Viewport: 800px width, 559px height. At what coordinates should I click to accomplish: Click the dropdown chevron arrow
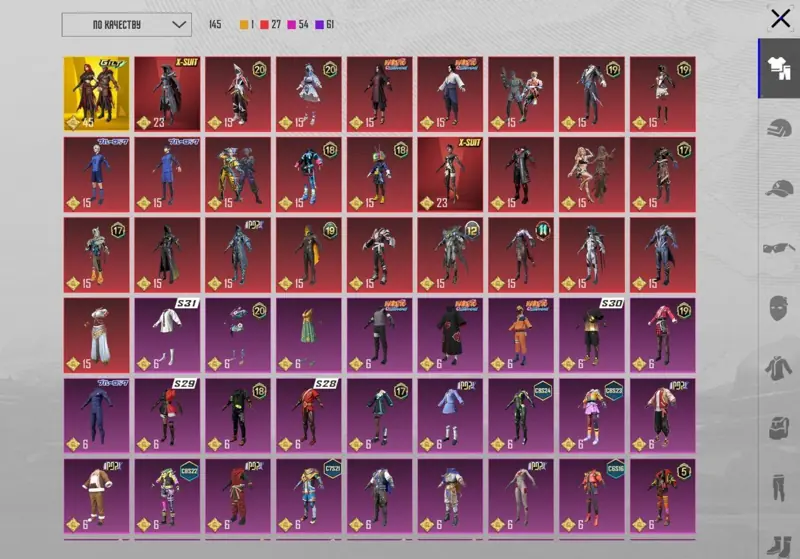[179, 24]
